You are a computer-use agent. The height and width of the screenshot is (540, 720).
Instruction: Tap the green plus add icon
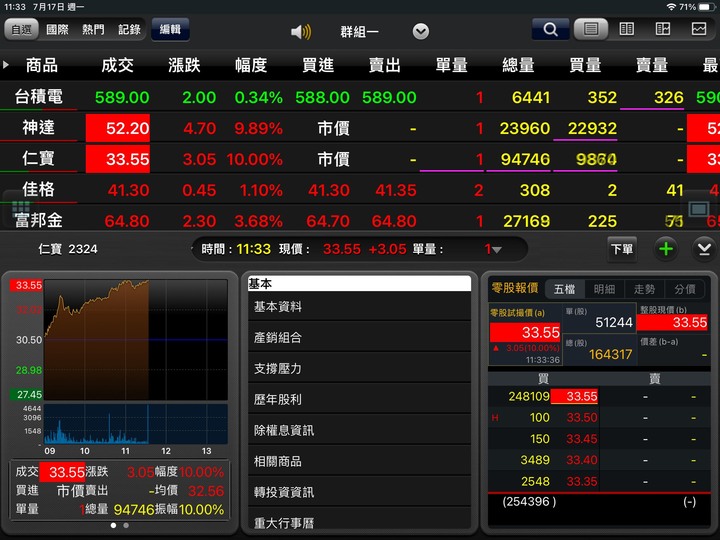(666, 249)
